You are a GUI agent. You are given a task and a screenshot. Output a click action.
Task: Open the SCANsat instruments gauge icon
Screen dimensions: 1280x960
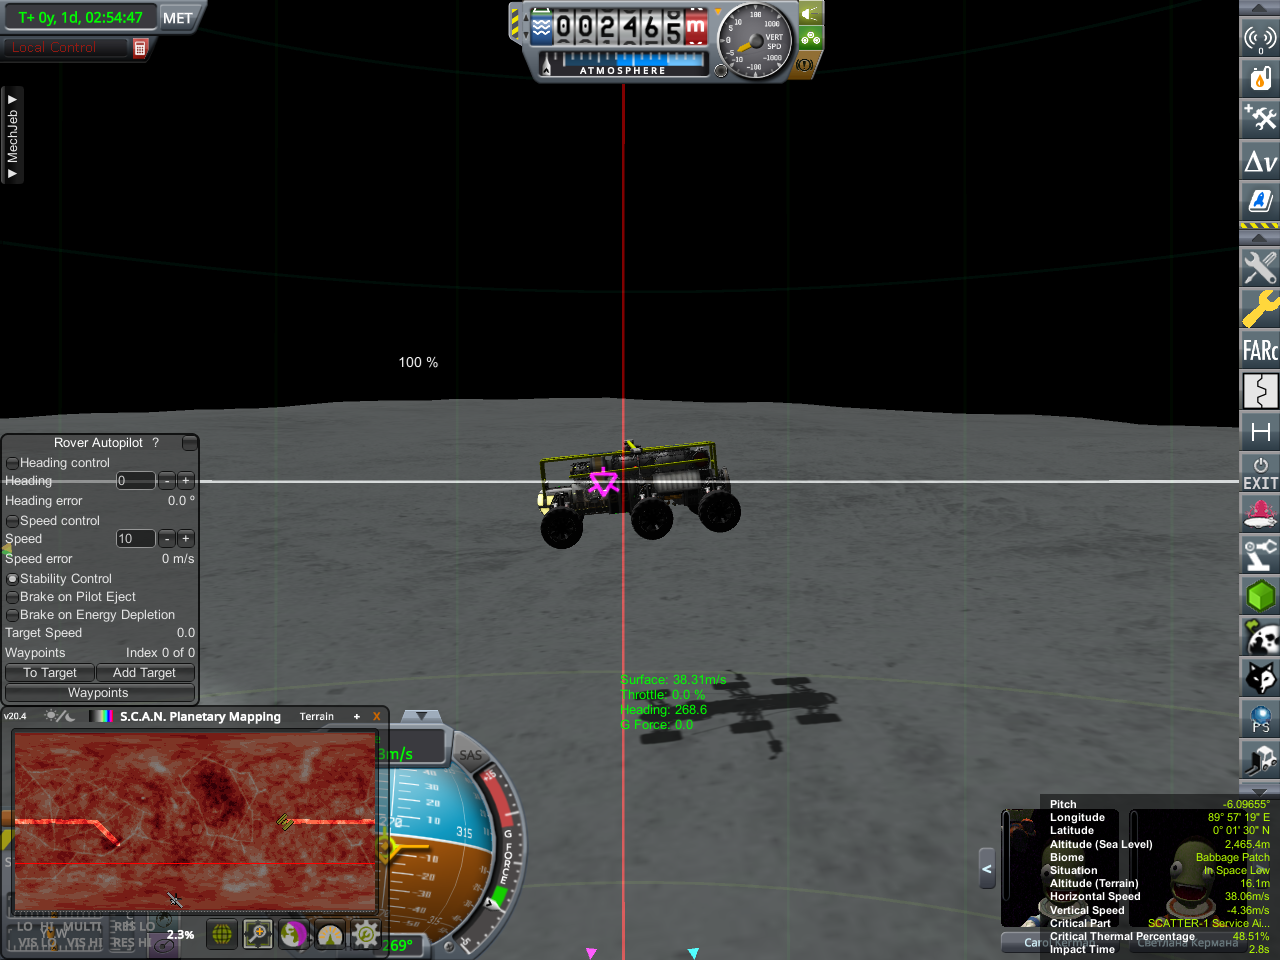(330, 934)
